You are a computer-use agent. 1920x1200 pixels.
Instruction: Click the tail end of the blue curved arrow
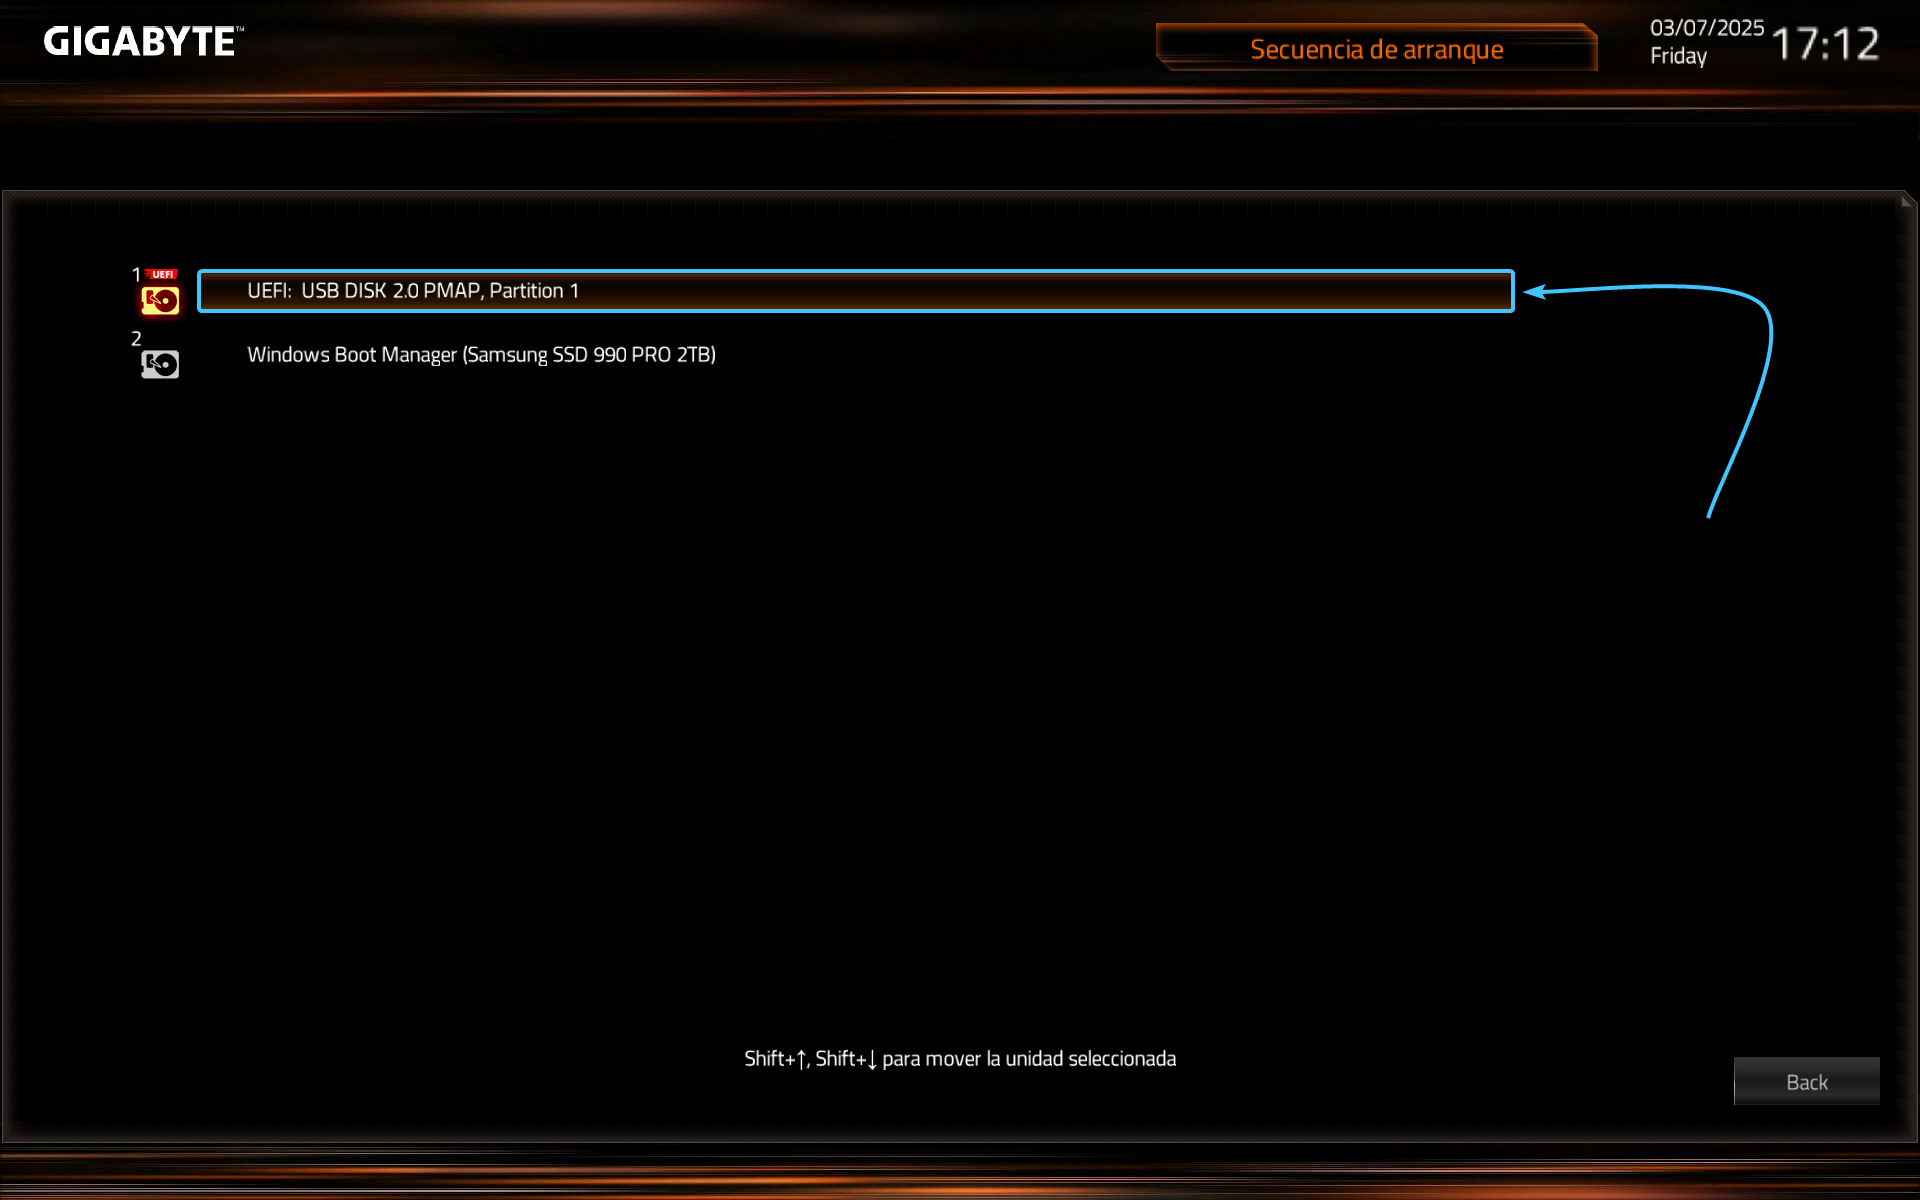point(1709,514)
